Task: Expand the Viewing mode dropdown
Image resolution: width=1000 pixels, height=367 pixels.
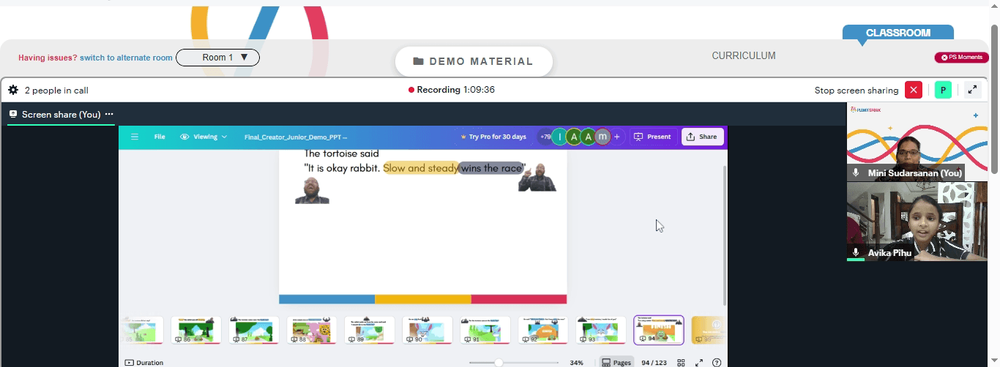Action: coord(204,137)
